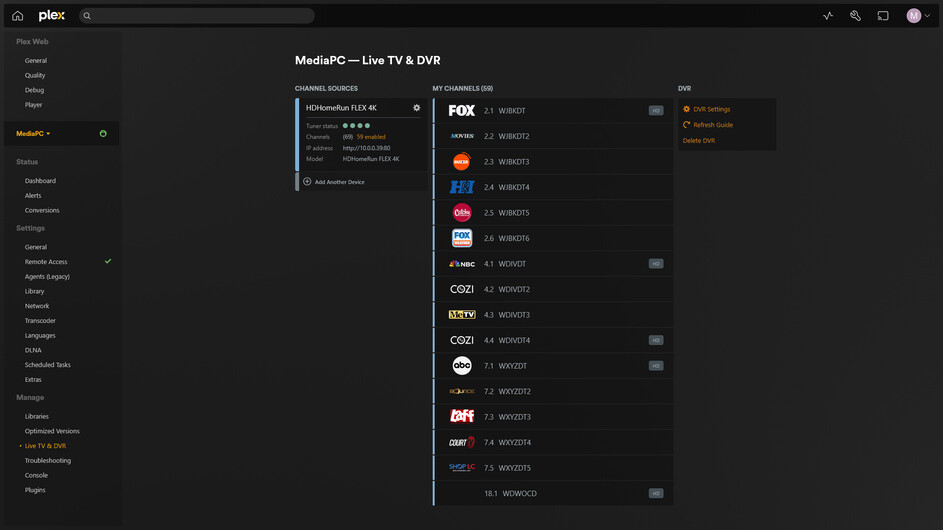This screenshot has width=943, height=530.
Task: Open Optimized Versions page
Action: 52,431
